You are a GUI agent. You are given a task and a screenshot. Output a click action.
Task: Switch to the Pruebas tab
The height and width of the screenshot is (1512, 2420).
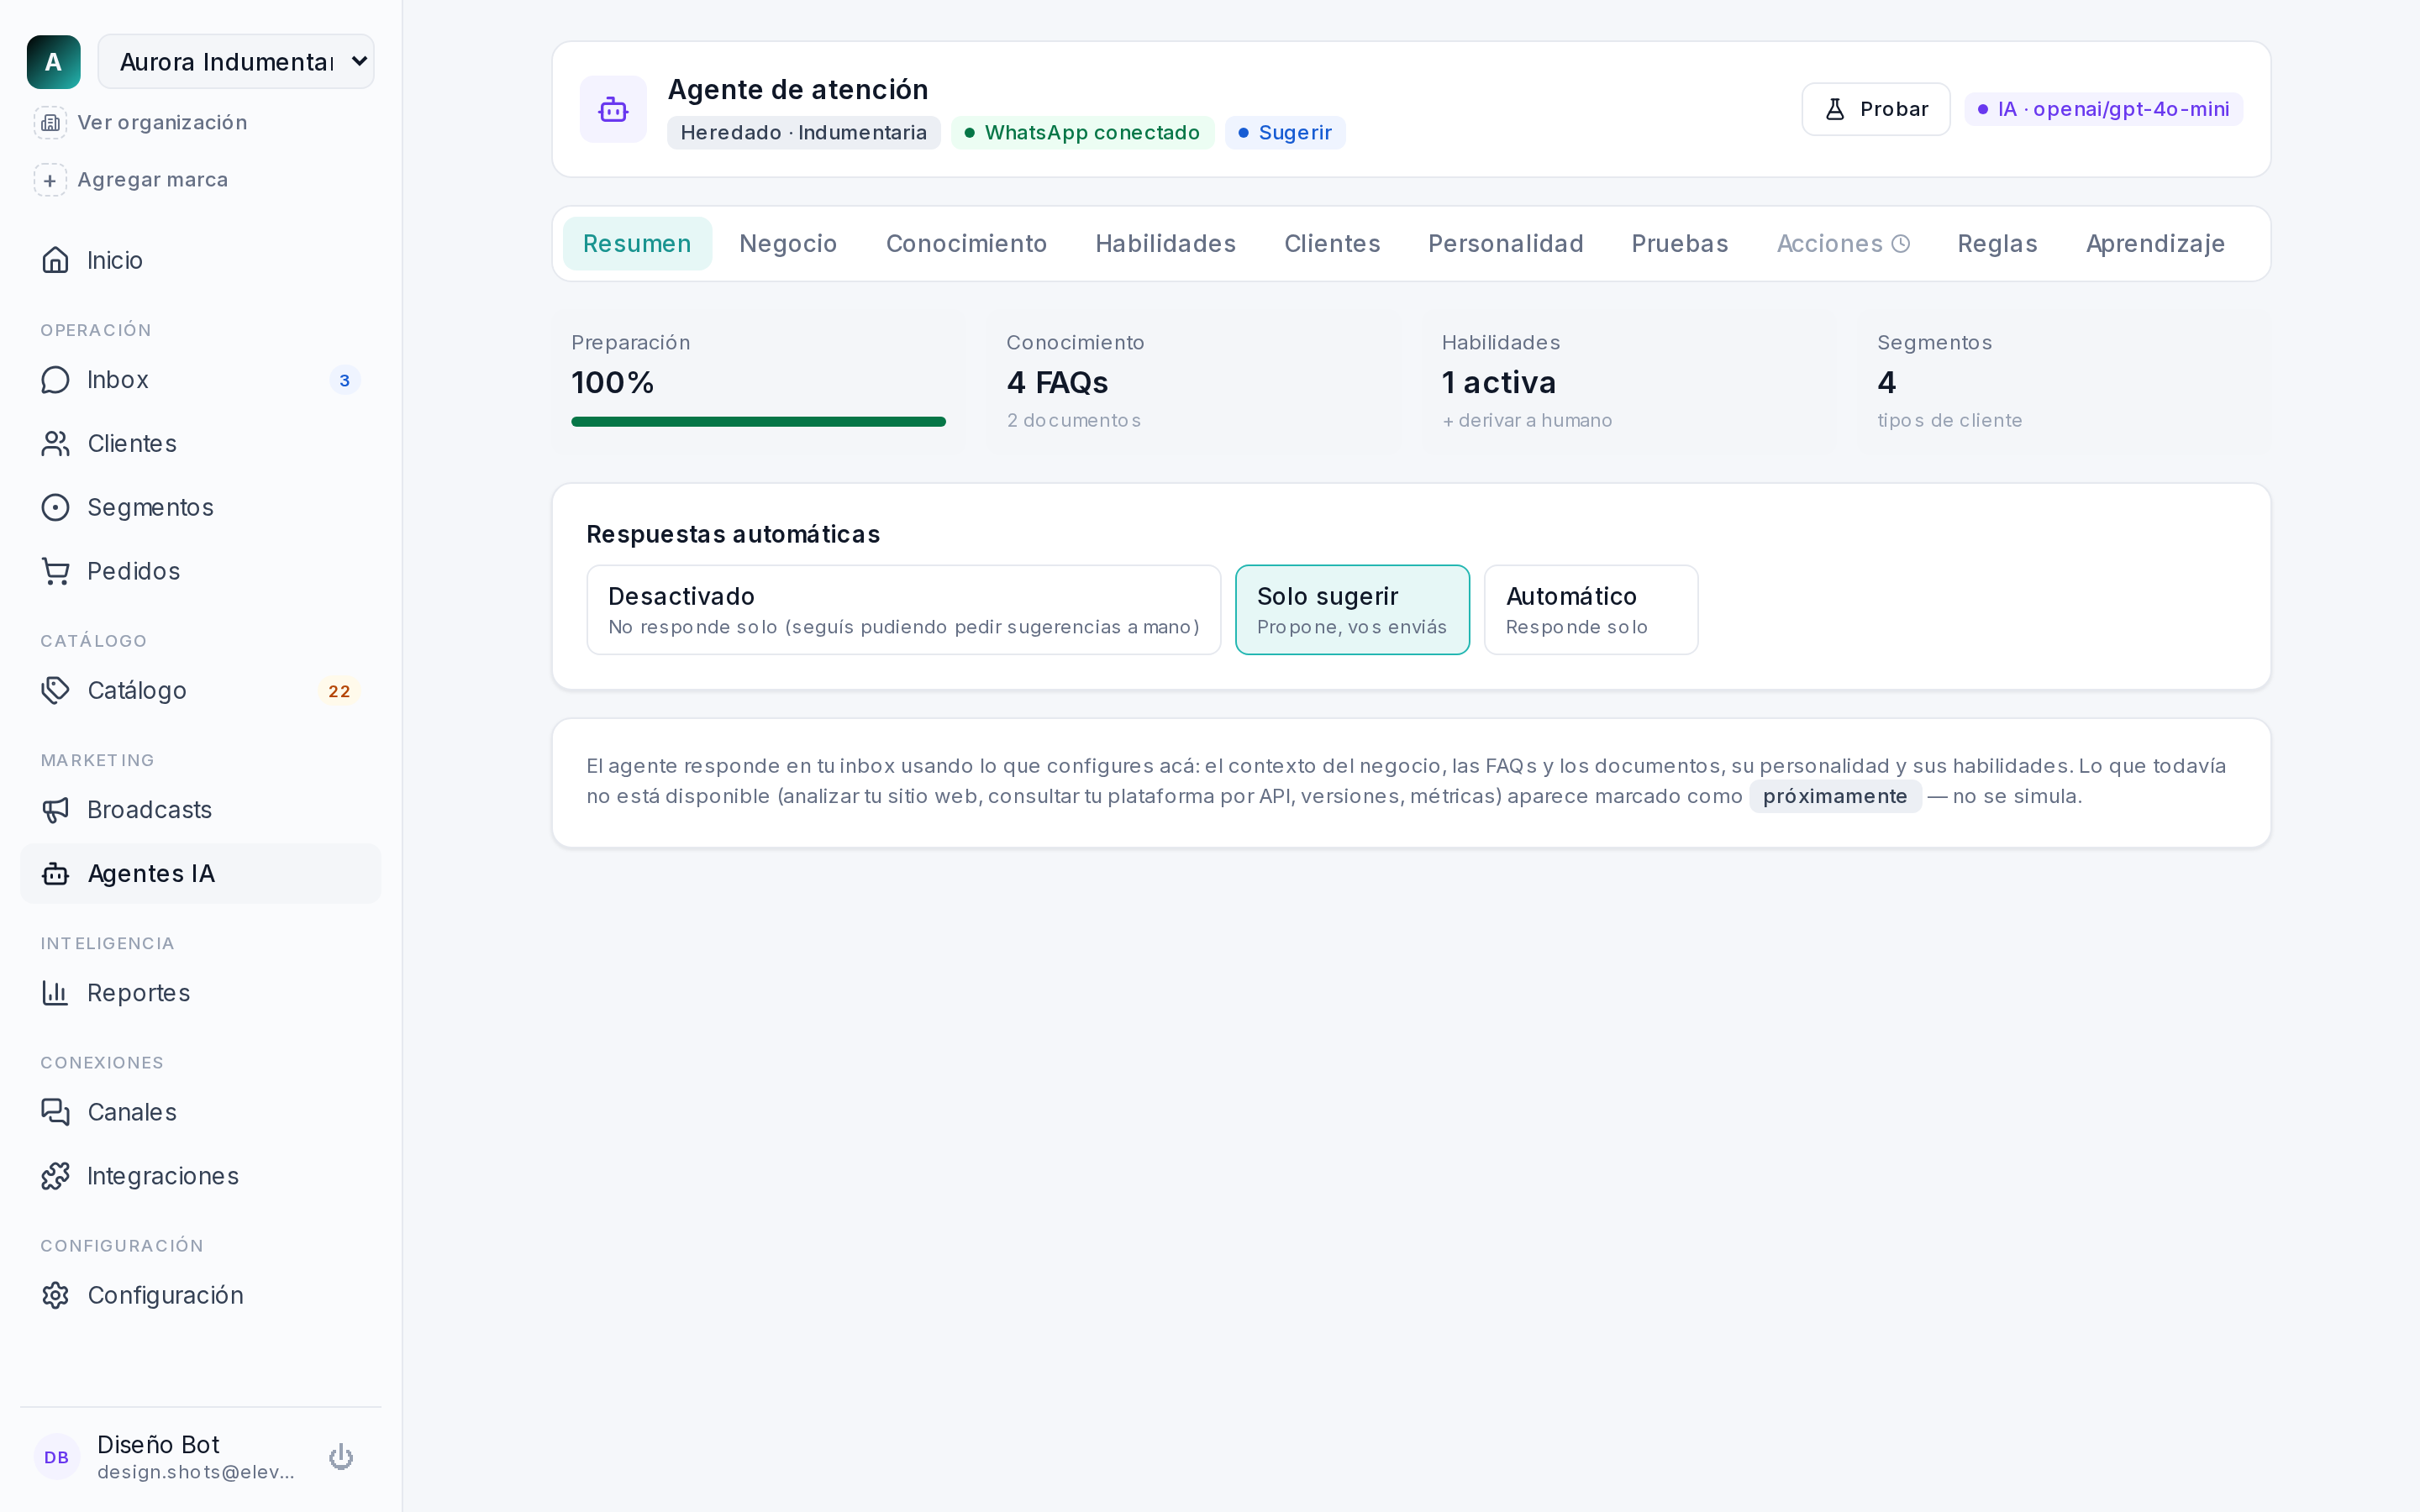[1679, 244]
